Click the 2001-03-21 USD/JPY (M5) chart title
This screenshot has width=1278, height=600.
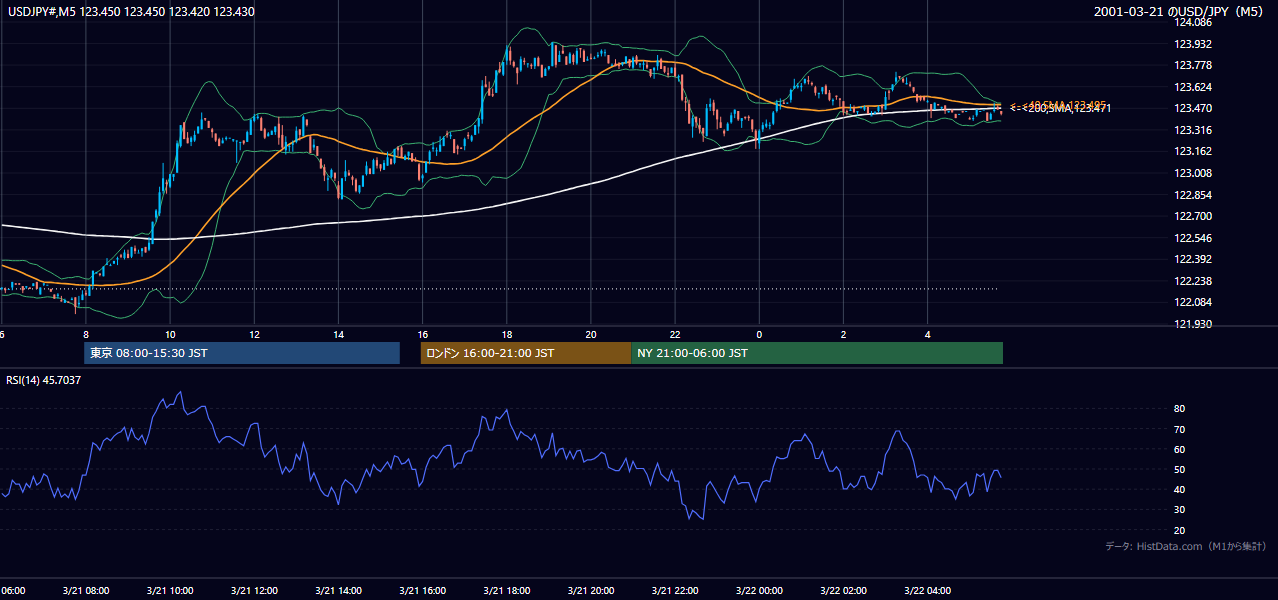tap(1180, 11)
